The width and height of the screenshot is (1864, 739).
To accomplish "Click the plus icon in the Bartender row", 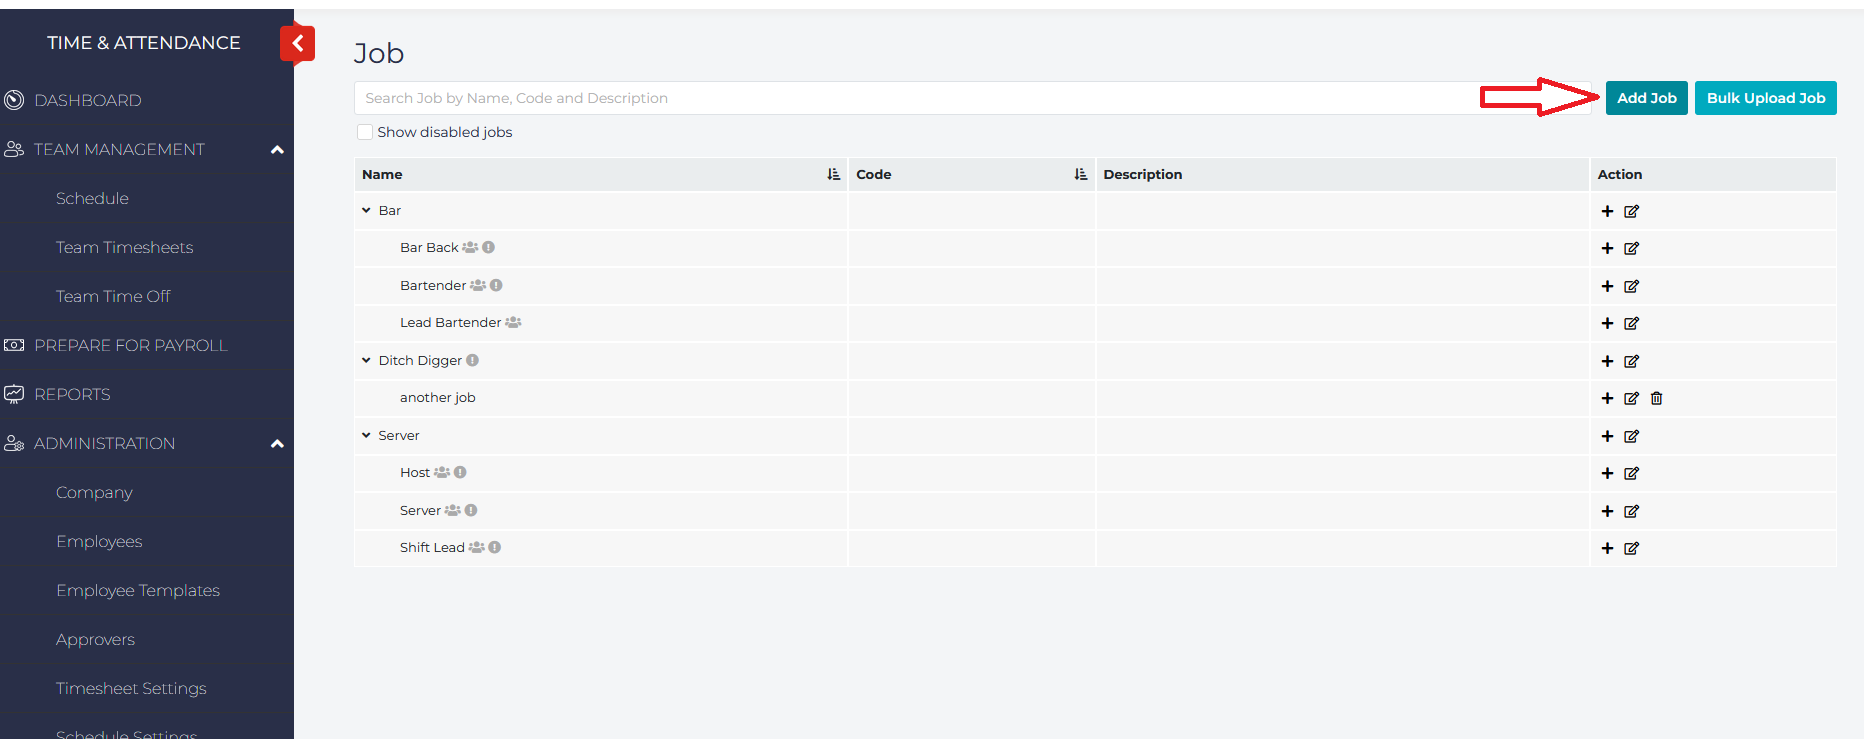I will [x=1607, y=286].
